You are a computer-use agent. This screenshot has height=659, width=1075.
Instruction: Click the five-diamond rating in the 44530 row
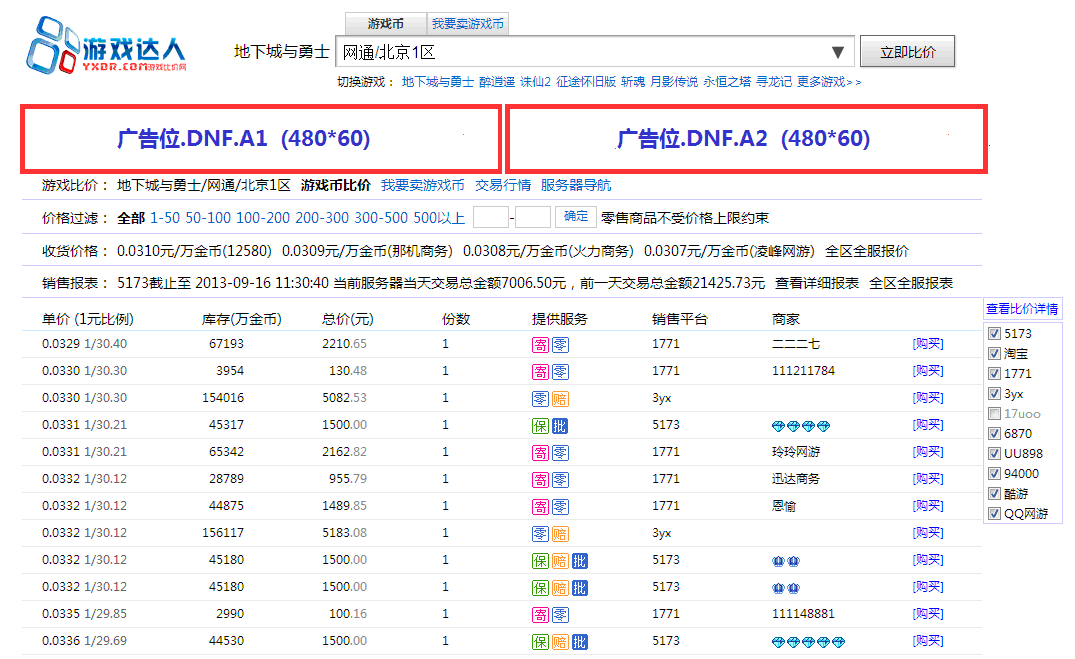tap(808, 643)
